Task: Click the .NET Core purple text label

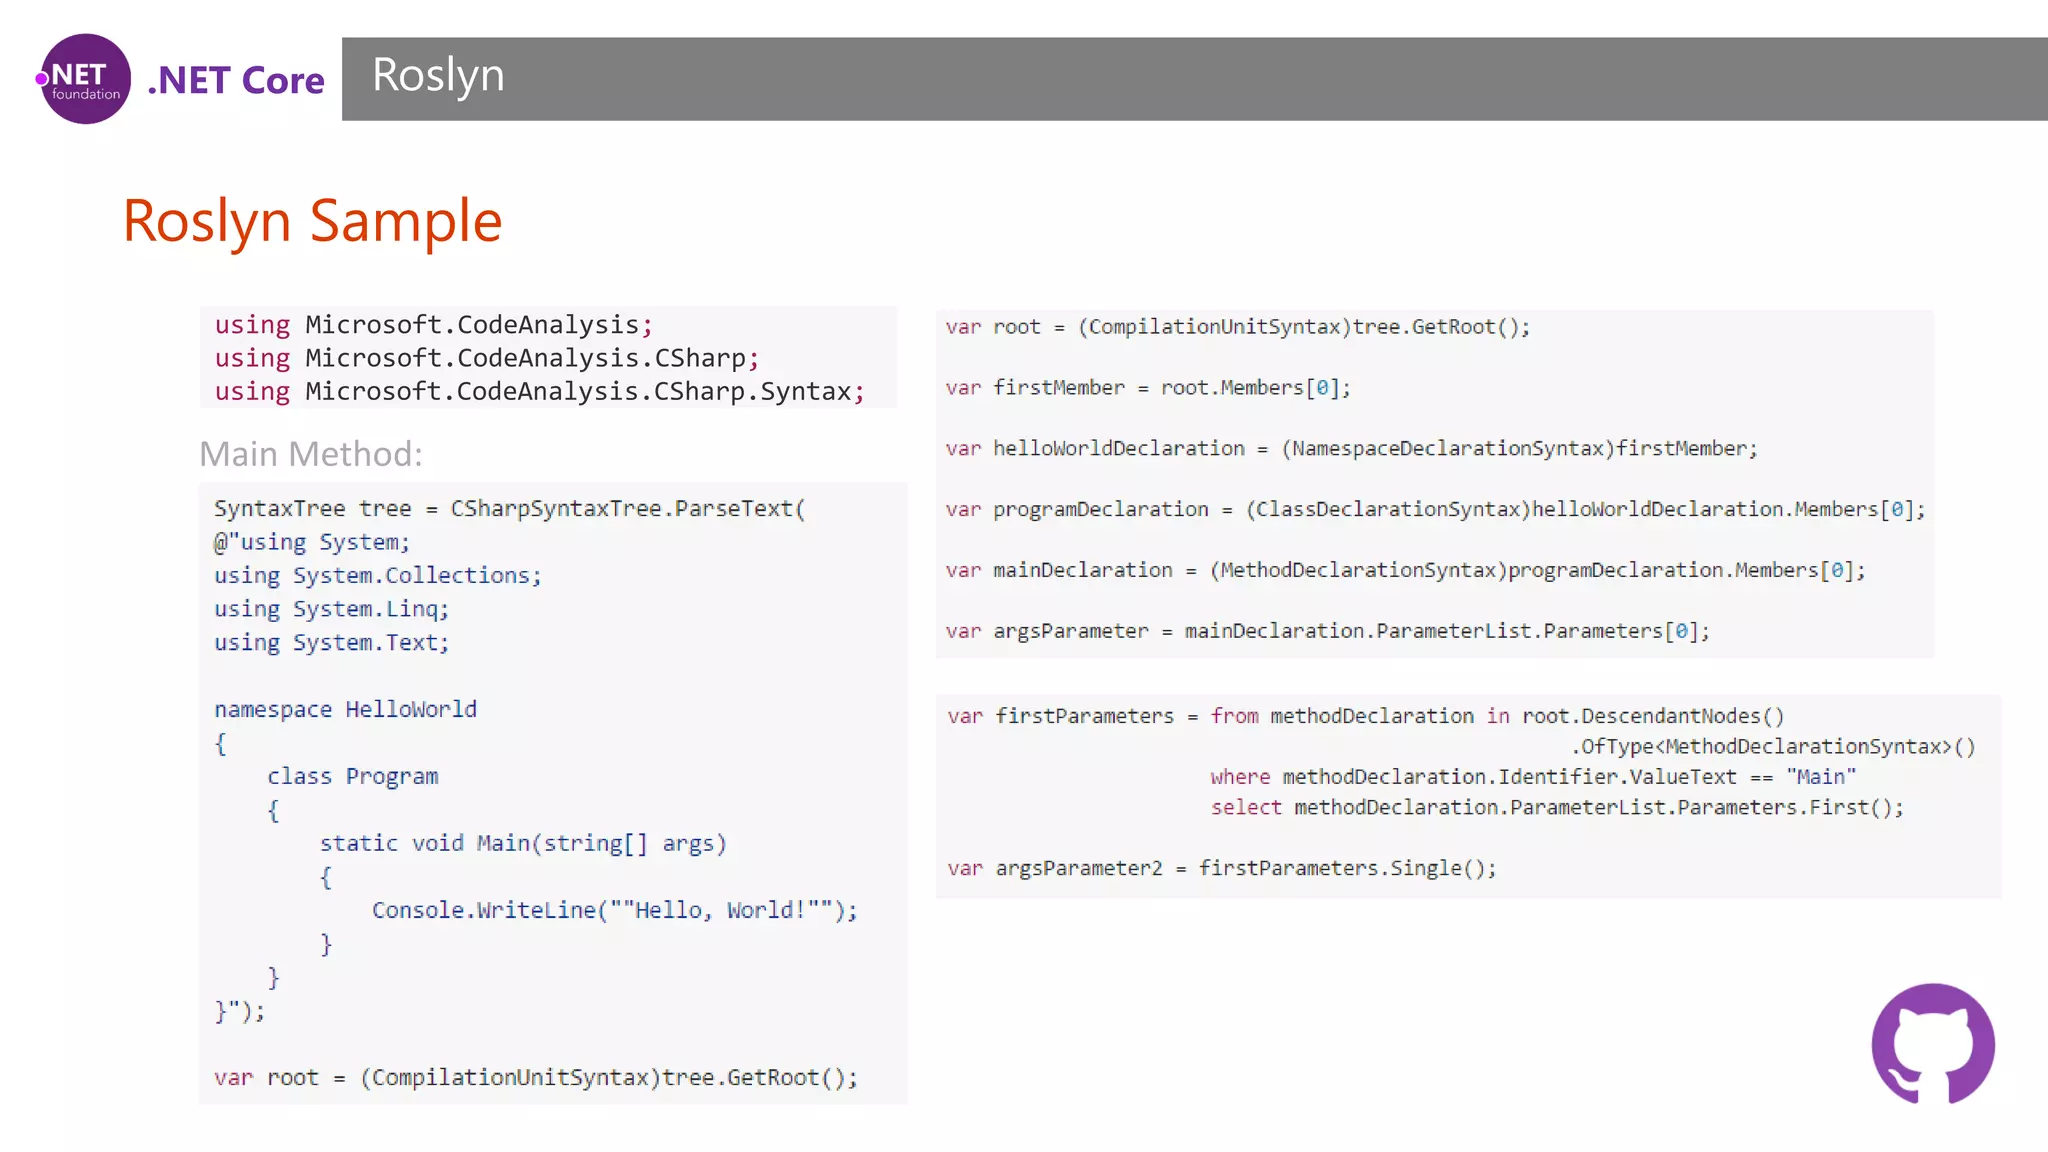Action: [x=236, y=80]
